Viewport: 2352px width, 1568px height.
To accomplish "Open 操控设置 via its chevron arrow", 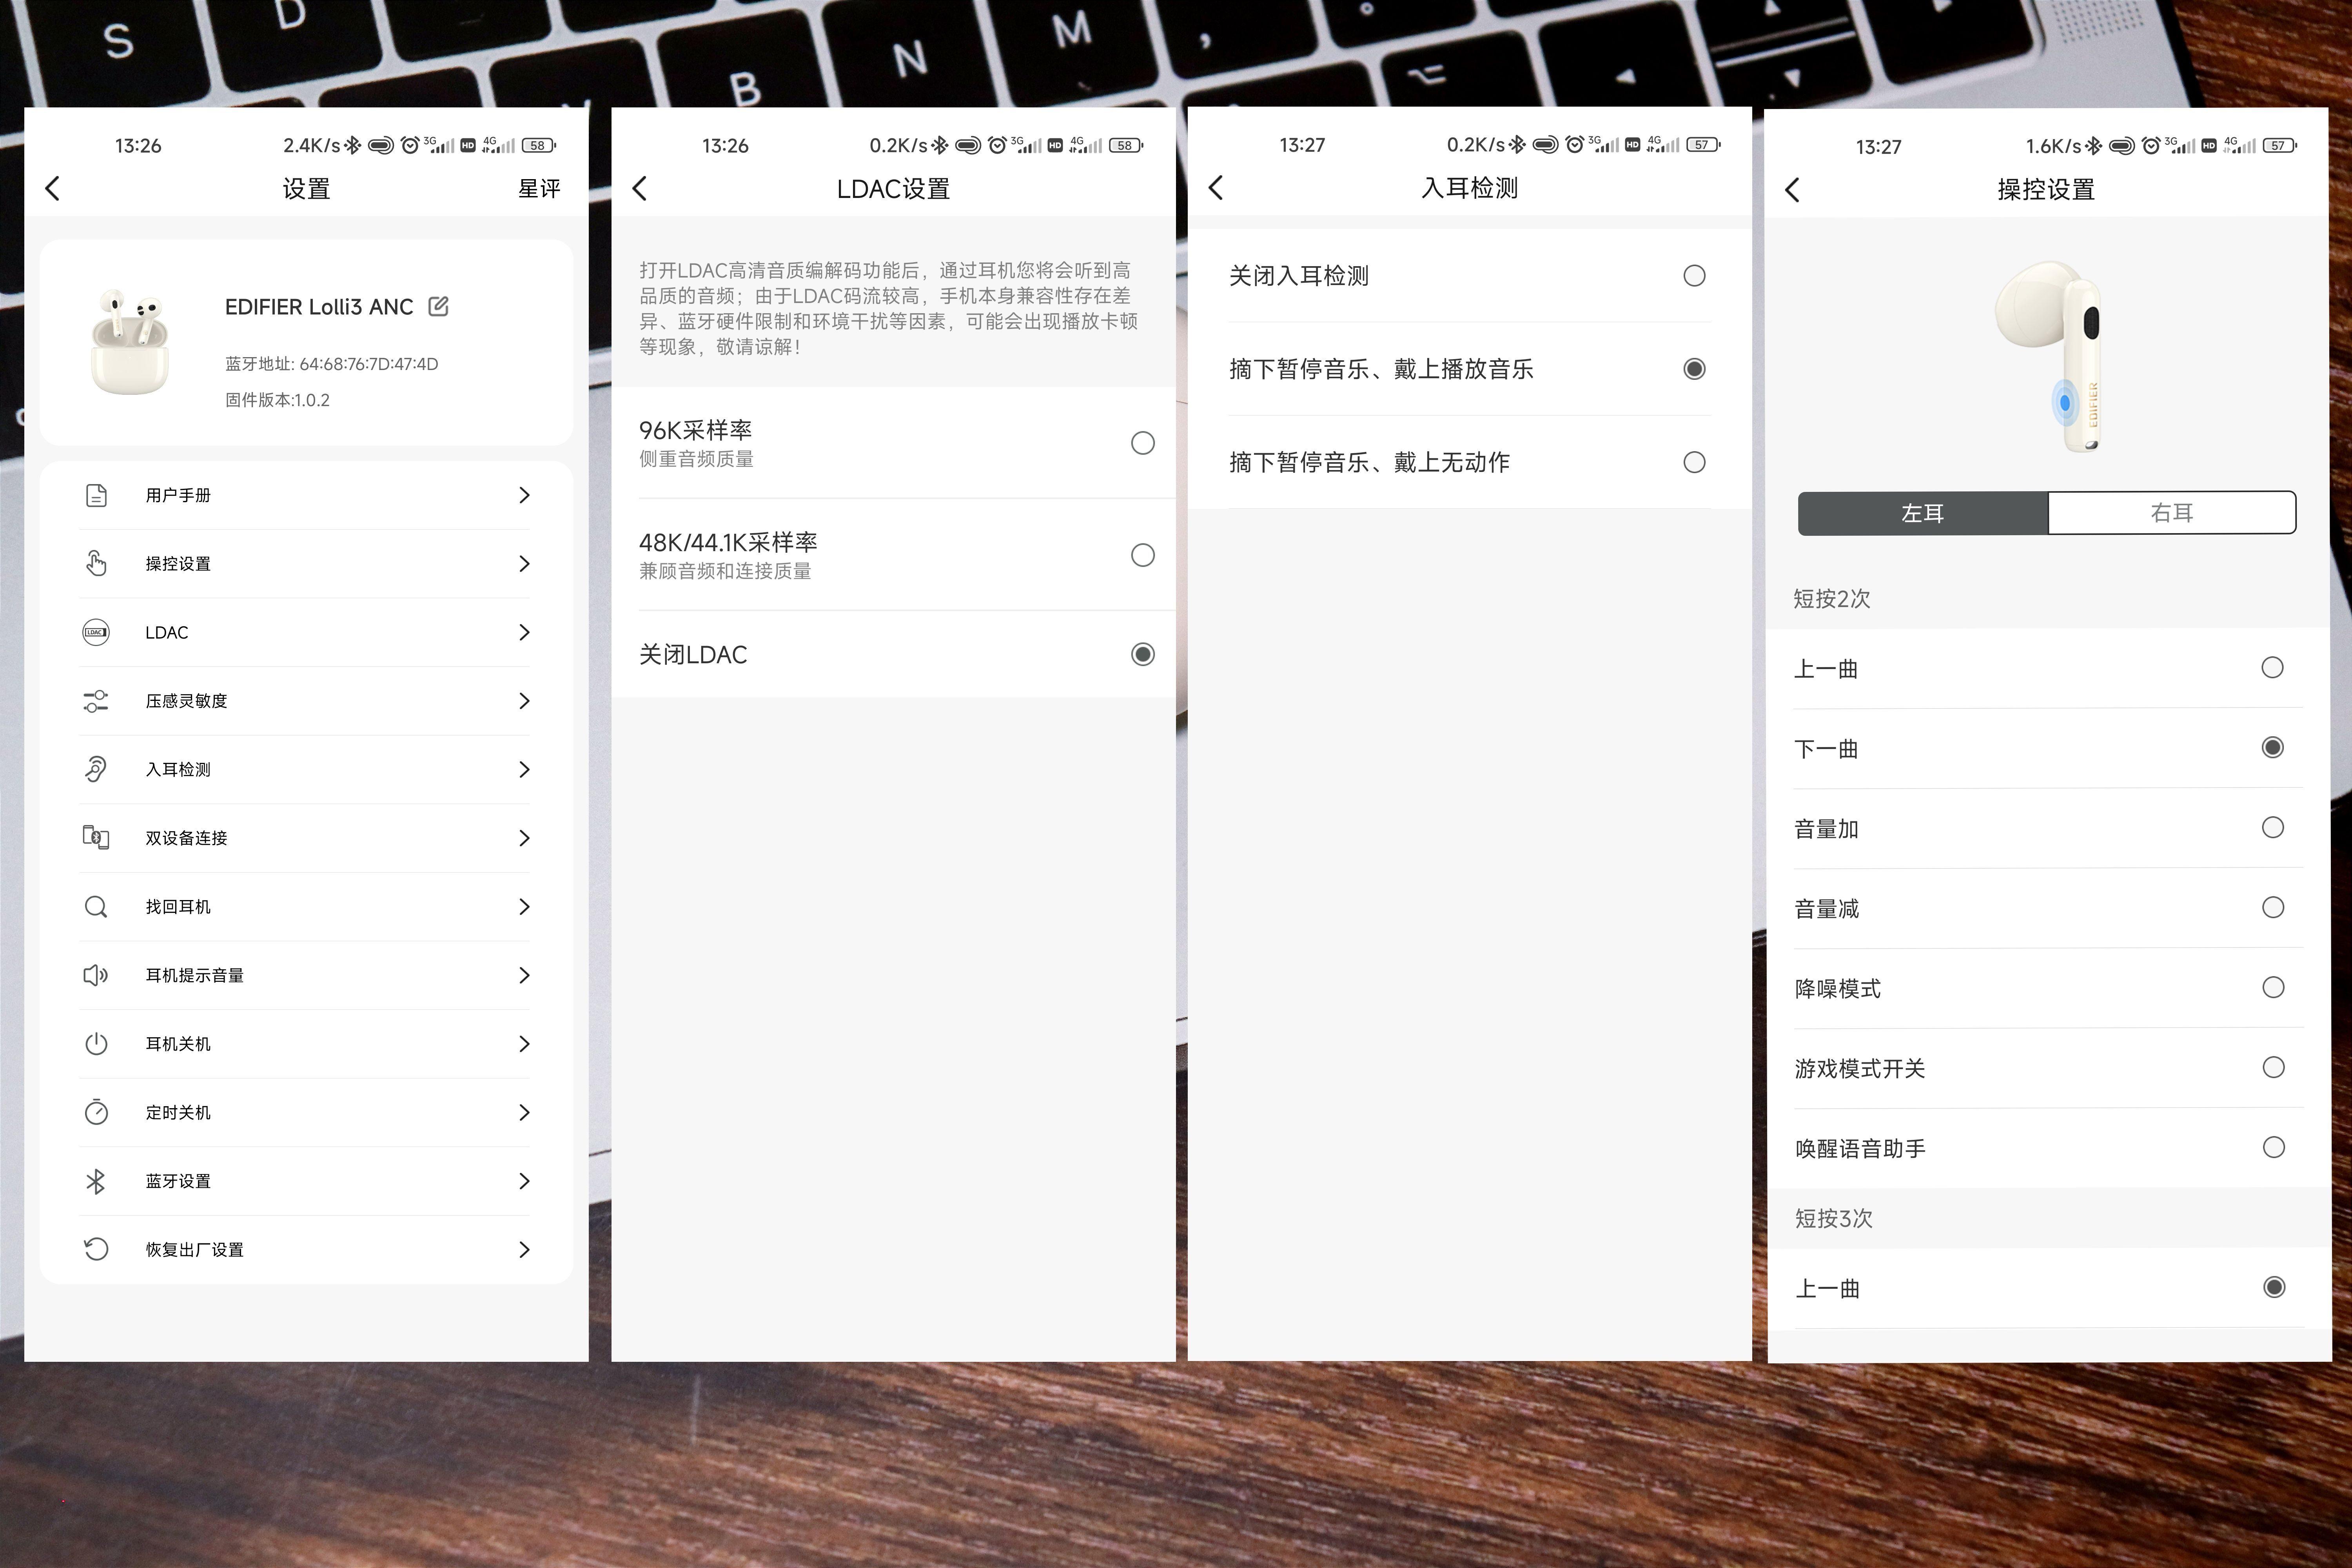I will 524,564.
